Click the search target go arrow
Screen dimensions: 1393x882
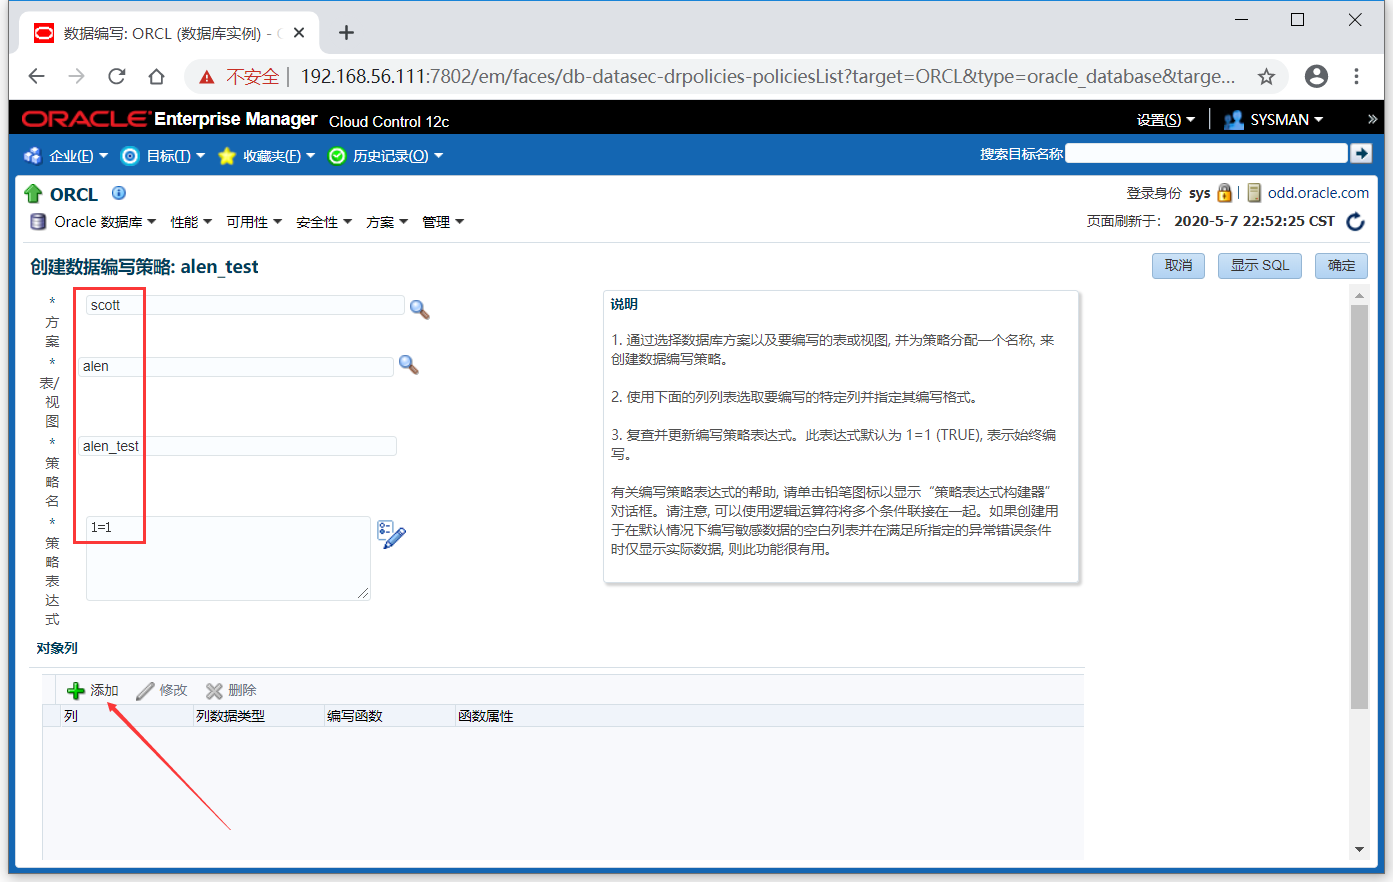point(1360,153)
